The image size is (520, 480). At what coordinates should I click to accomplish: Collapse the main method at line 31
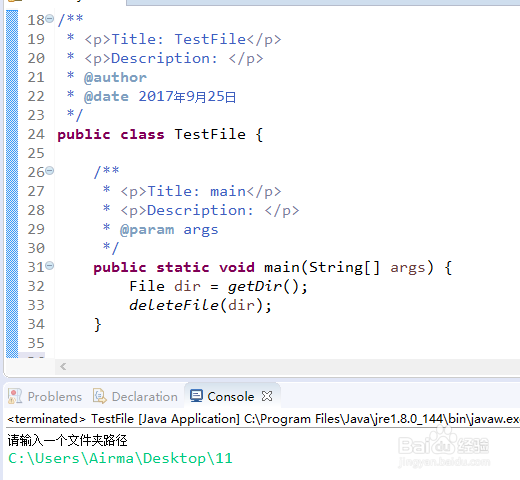tap(50, 266)
